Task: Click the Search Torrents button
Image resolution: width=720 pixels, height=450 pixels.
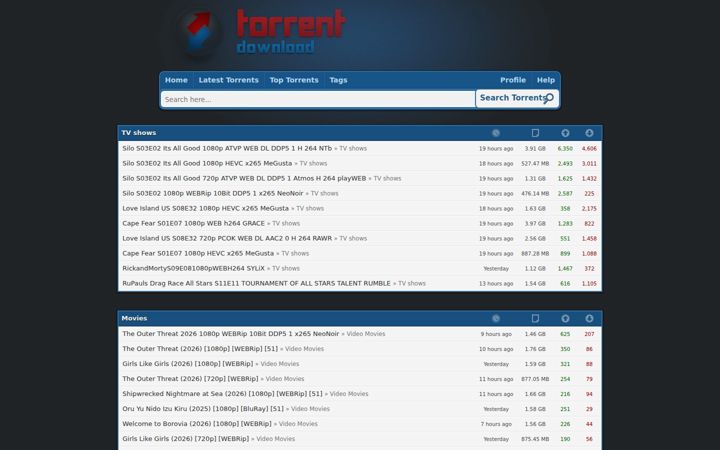Action: click(517, 98)
